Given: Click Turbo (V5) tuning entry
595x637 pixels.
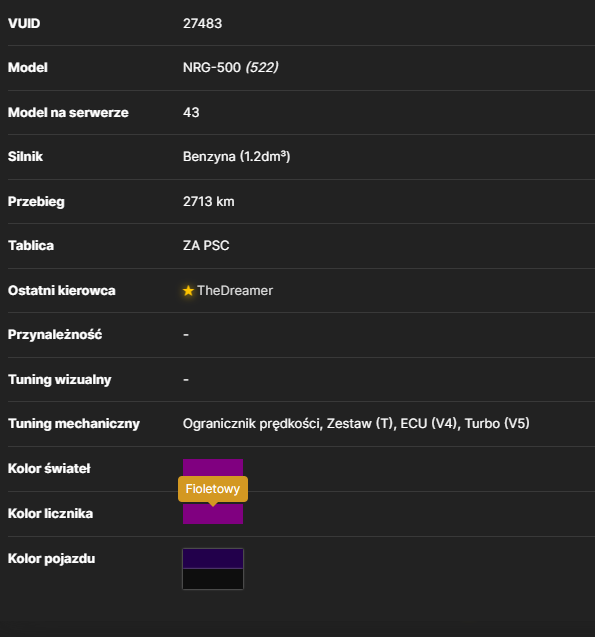Looking at the screenshot, I should tap(497, 424).
